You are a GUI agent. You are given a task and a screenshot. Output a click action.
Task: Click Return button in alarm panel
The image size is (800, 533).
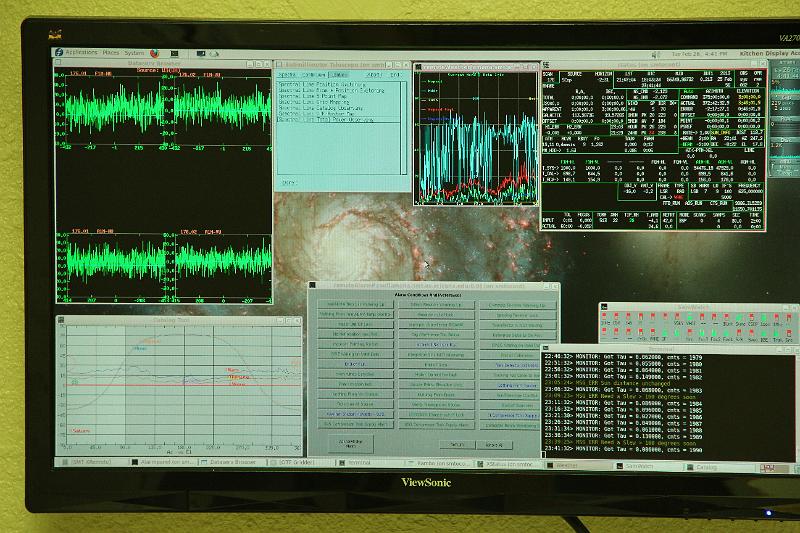457,445
